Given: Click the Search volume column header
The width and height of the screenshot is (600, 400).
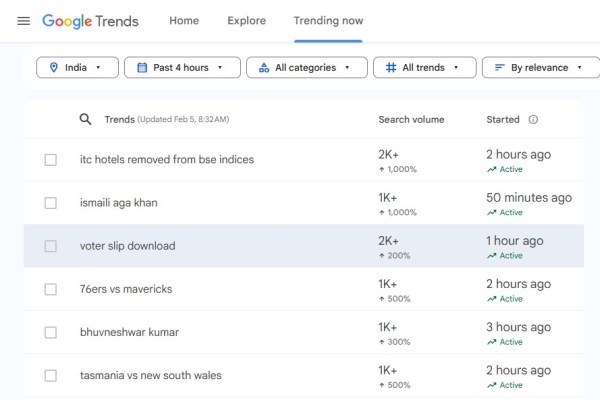Looking at the screenshot, I should coord(411,119).
